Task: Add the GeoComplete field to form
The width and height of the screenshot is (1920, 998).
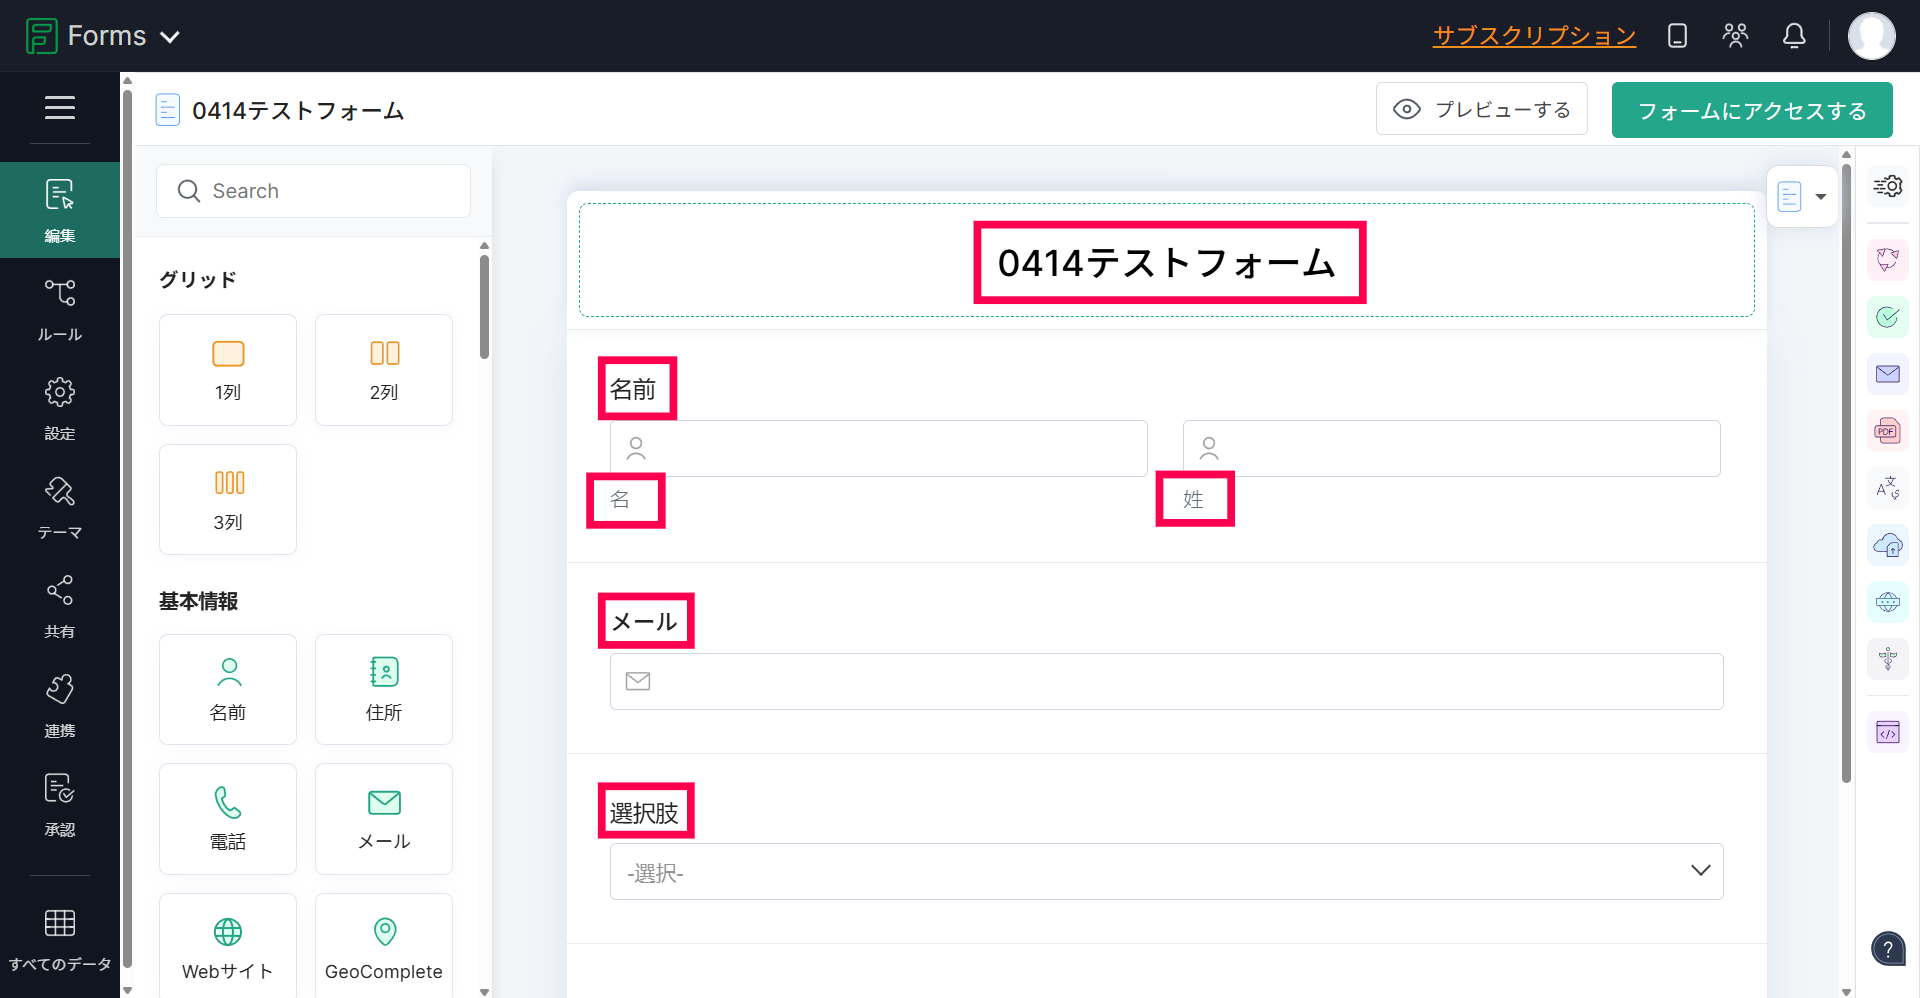Action: click(x=384, y=946)
